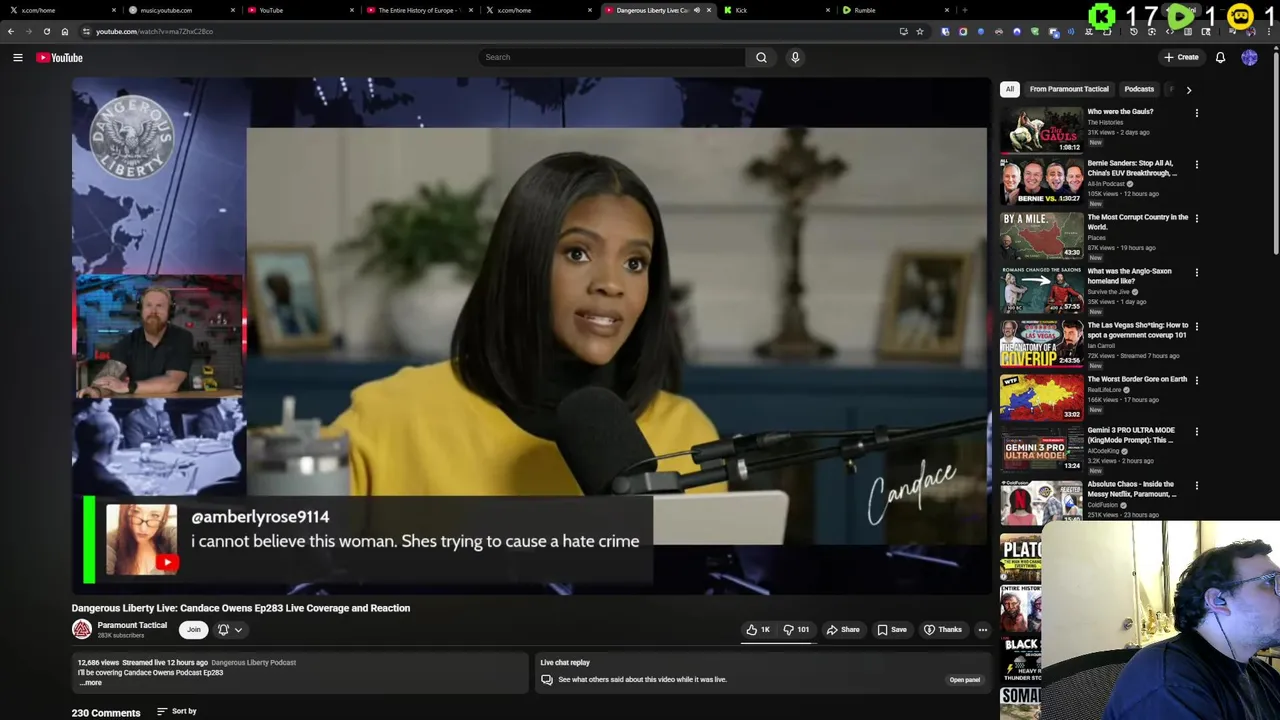Reload the page in the browser toolbar
This screenshot has height=720, width=1280.
click(46, 31)
